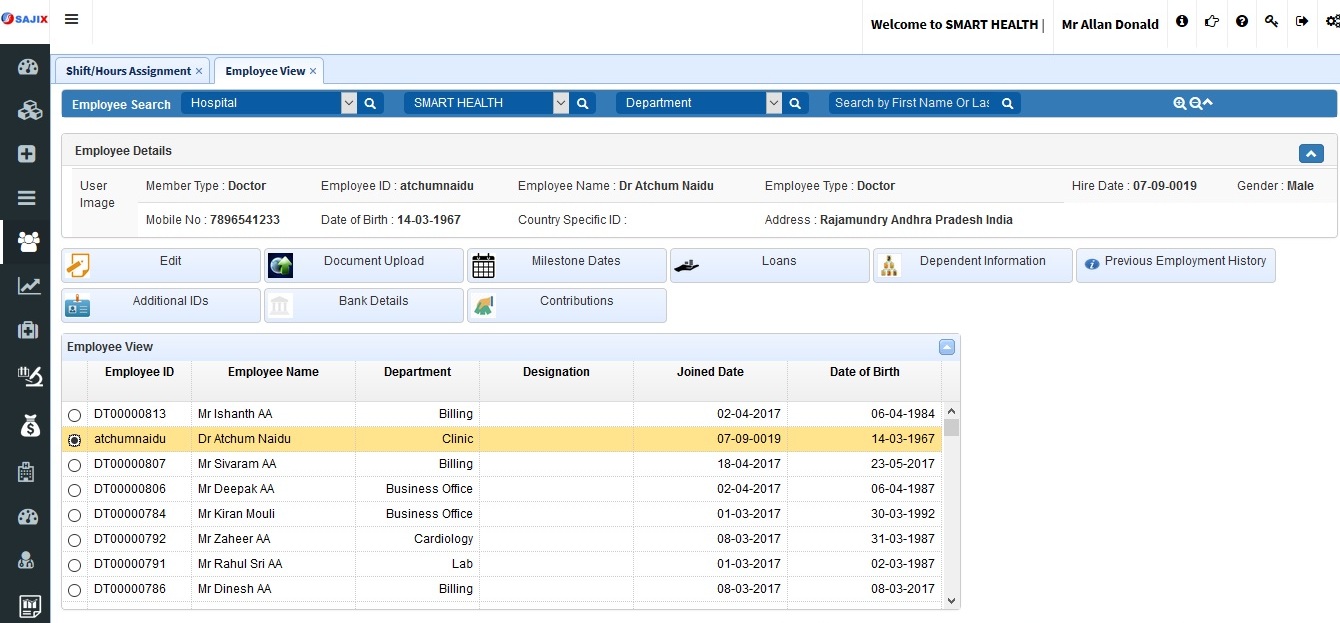Click the zoom-in magnifier icon in search bar
The width and height of the screenshot is (1340, 623).
pos(1180,103)
